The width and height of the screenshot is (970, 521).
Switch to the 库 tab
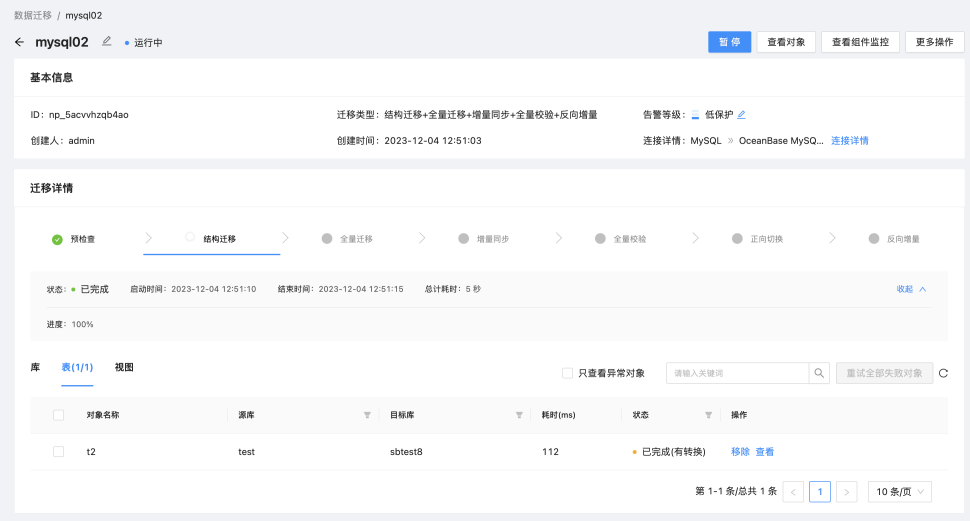point(35,368)
